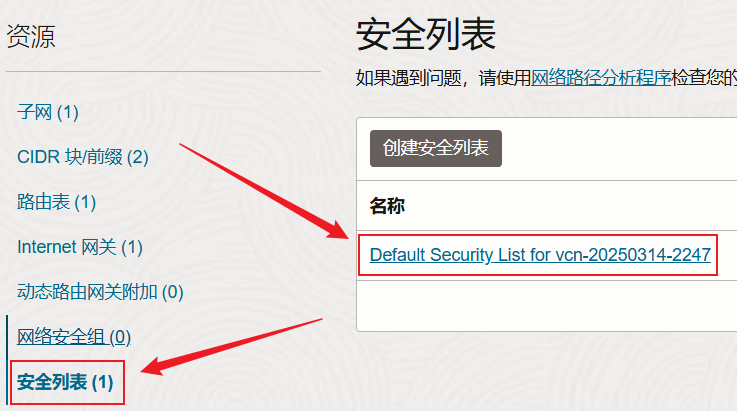Open 路由表 (1) from the sidebar

pyautogui.click(x=56, y=202)
